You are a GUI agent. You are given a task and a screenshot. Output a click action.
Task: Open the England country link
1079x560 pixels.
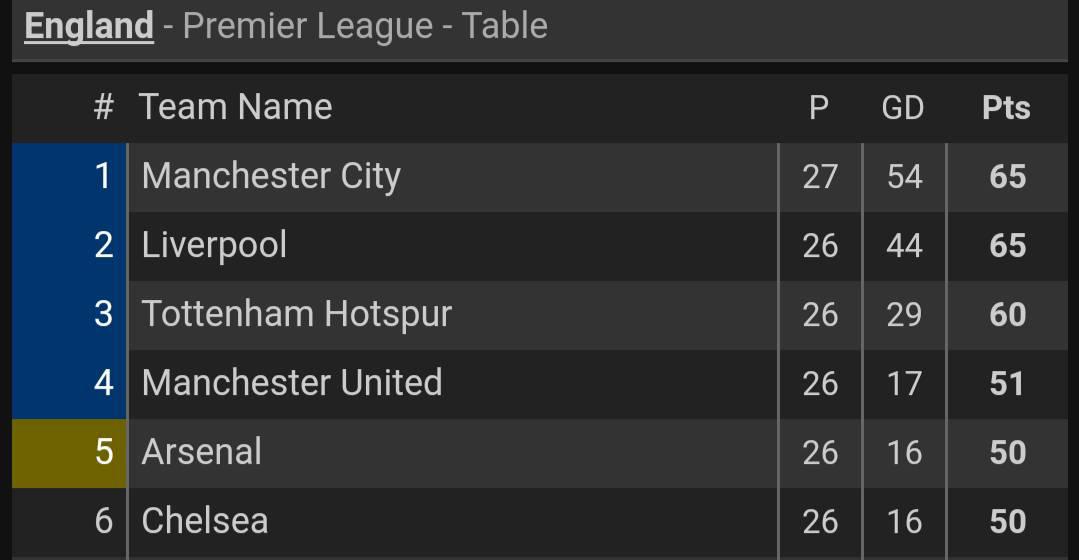88,26
